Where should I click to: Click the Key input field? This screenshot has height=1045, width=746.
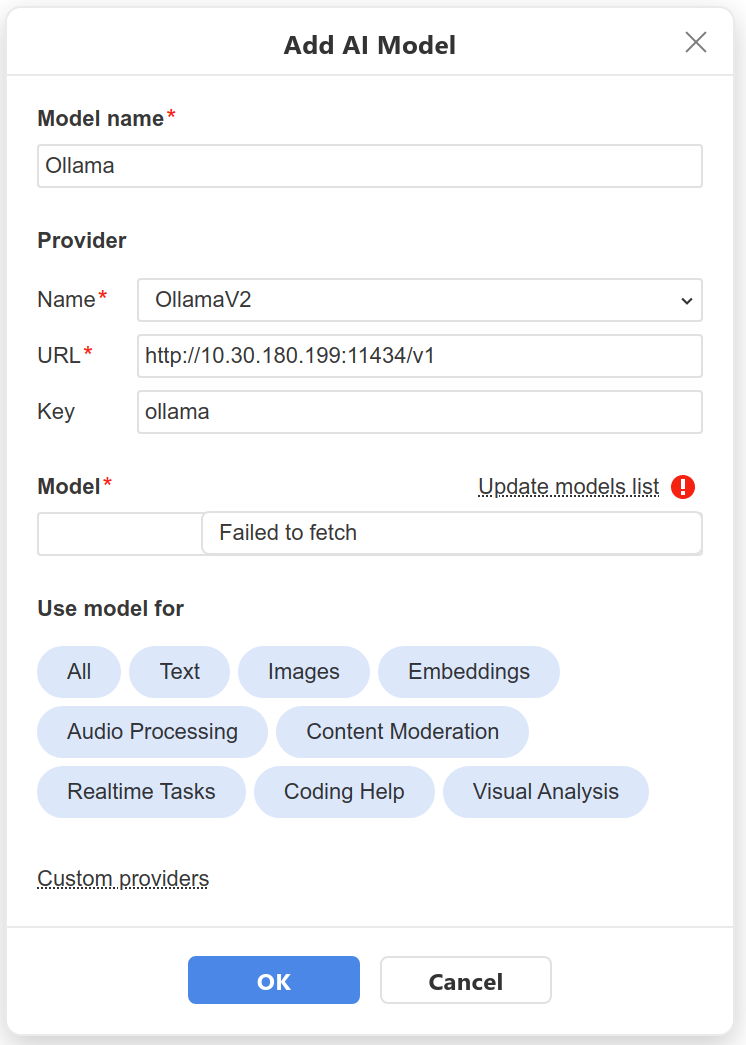[x=419, y=412]
